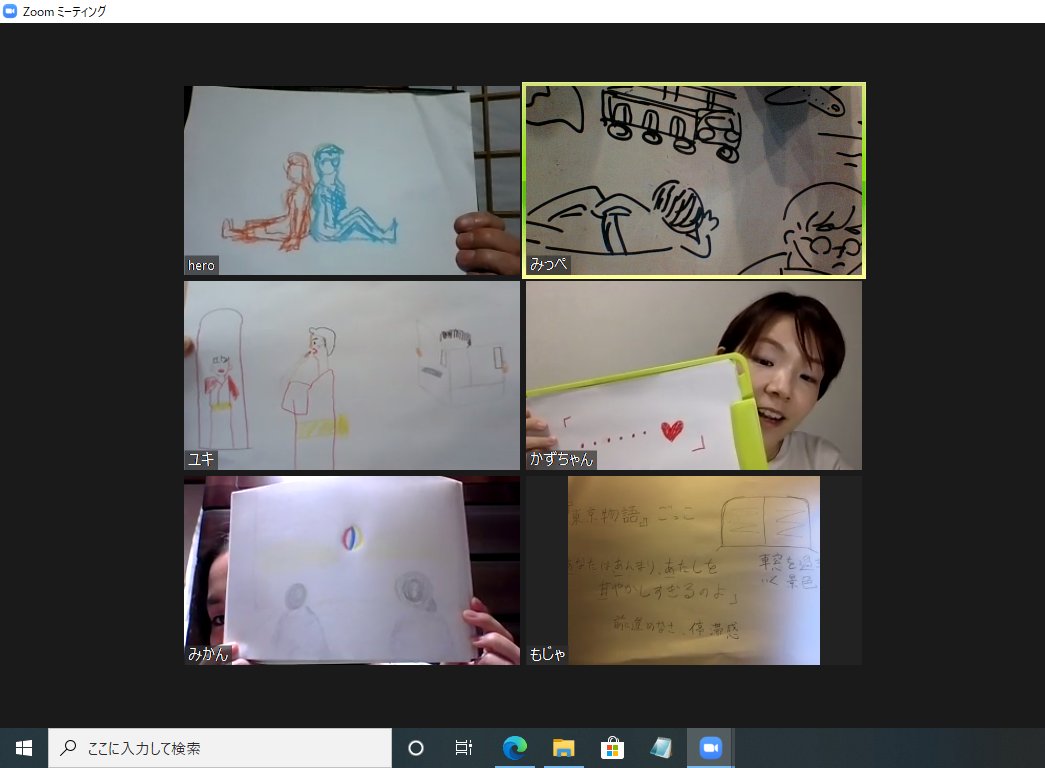The height and width of the screenshot is (768, 1045).
Task: Click the hero participant name label
Action: [x=201, y=265]
